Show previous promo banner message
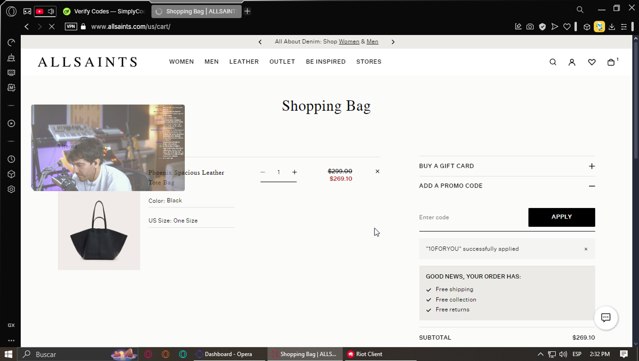 coord(260,42)
